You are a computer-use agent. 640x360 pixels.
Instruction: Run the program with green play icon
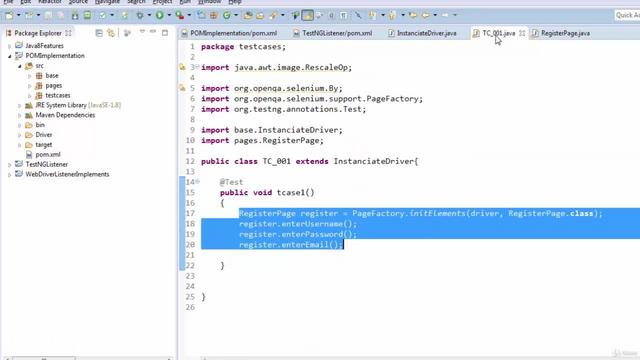160,16
